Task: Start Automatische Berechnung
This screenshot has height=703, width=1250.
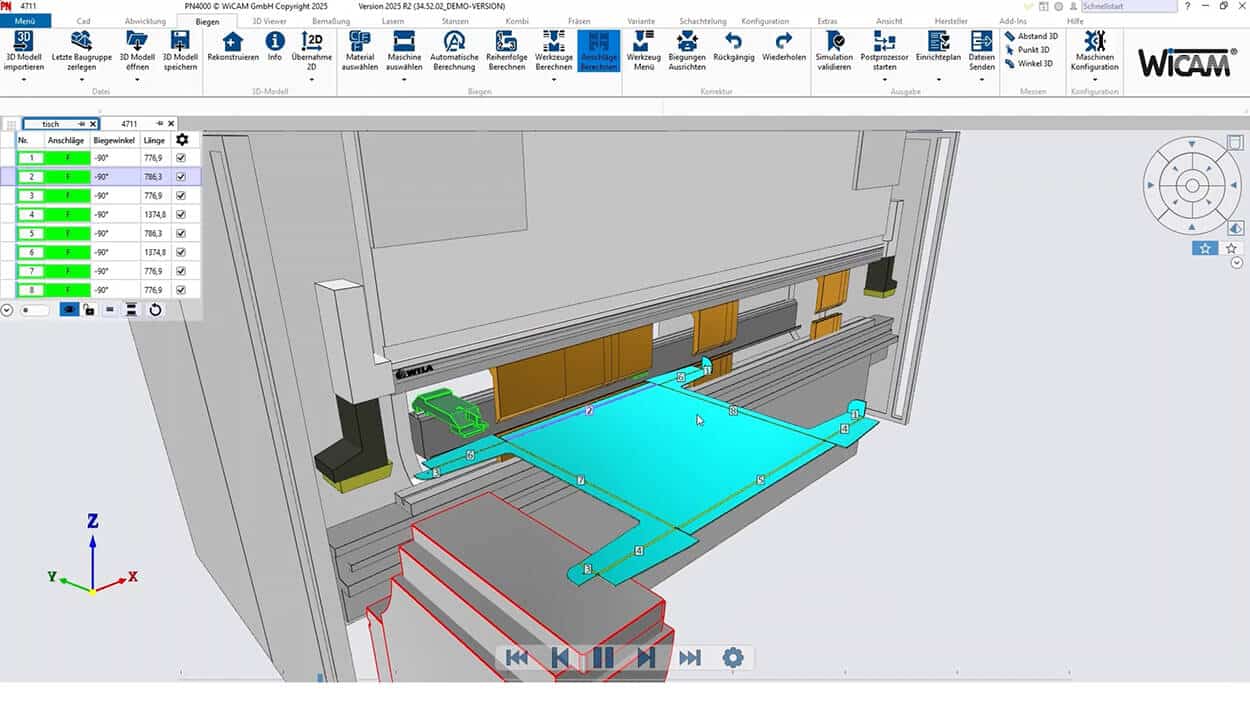Action: tap(454, 41)
